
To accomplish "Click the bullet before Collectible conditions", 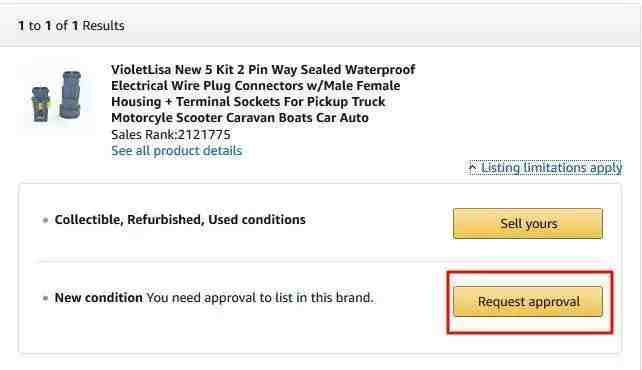I will pos(45,220).
